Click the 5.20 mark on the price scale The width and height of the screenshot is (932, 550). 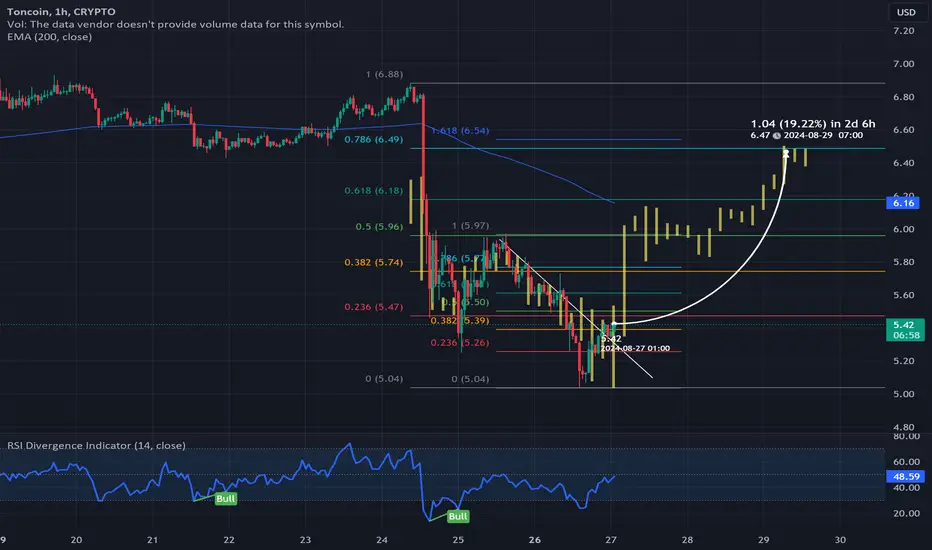coord(903,361)
